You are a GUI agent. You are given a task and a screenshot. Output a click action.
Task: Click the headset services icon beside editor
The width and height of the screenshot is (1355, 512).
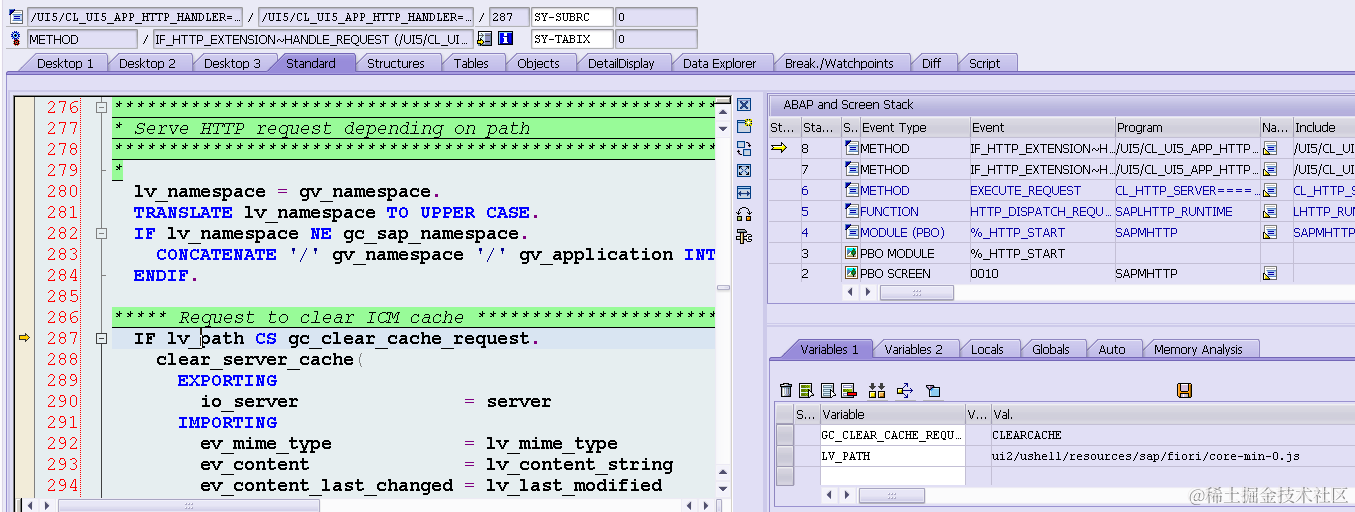[743, 214]
